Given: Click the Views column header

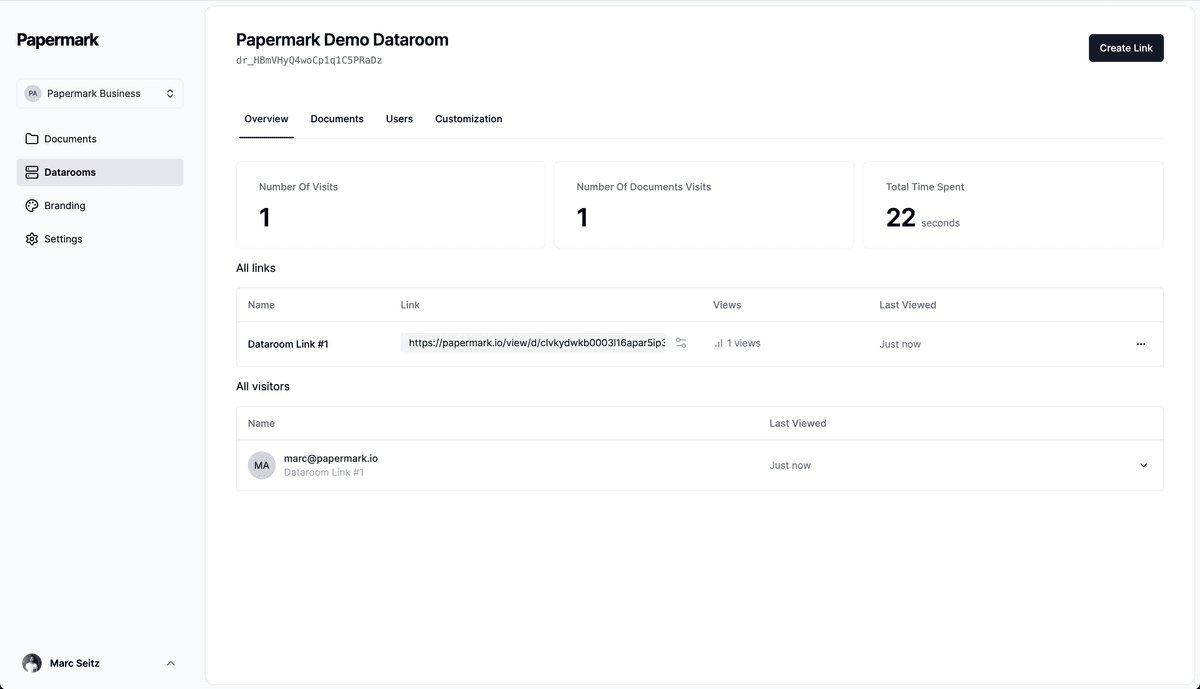Looking at the screenshot, I should pyautogui.click(x=727, y=305).
